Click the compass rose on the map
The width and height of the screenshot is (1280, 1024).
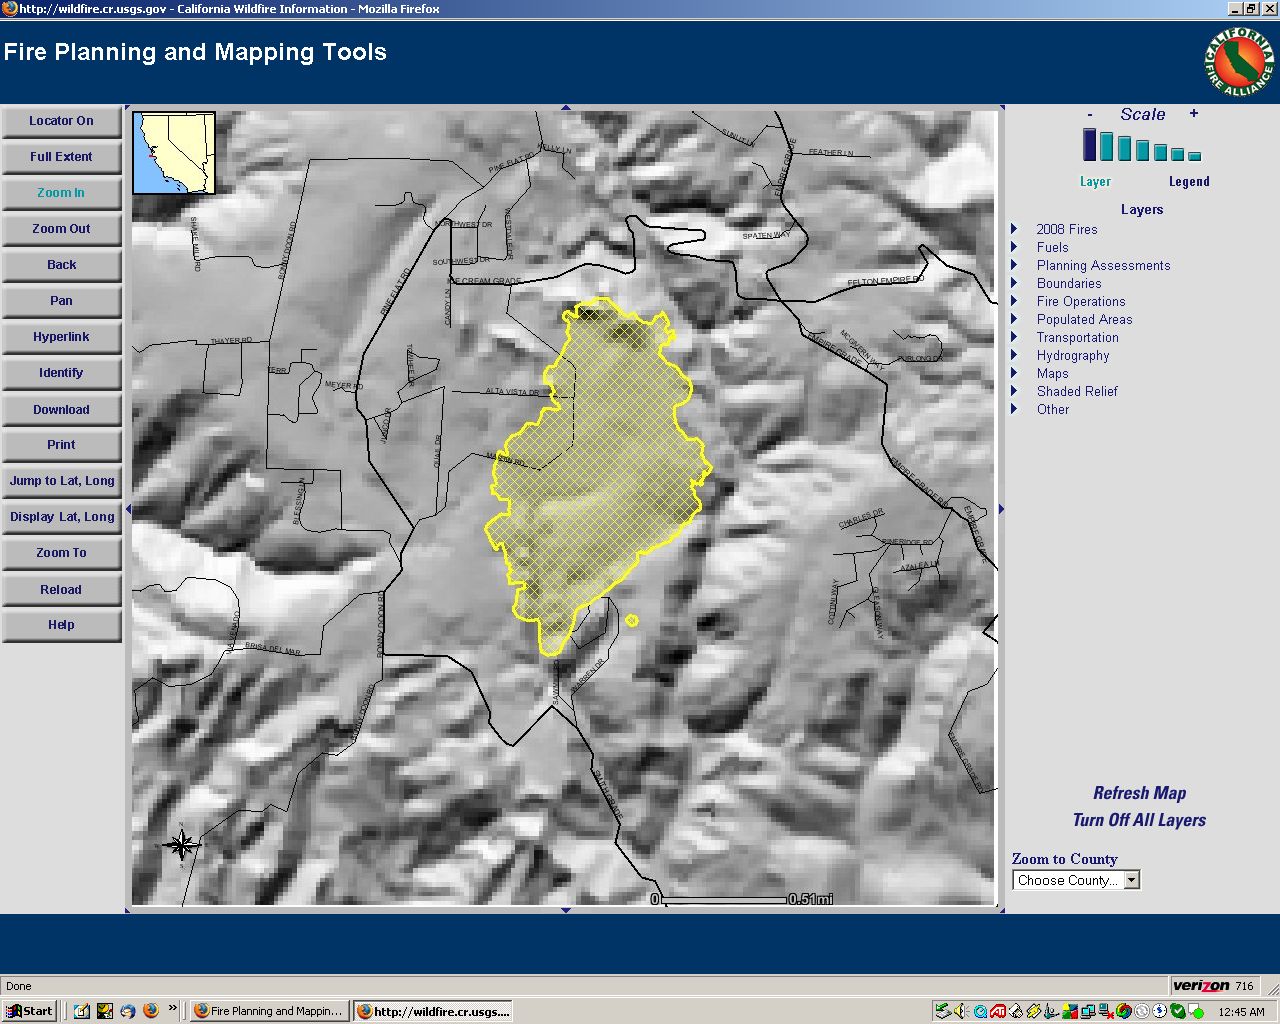pos(181,845)
